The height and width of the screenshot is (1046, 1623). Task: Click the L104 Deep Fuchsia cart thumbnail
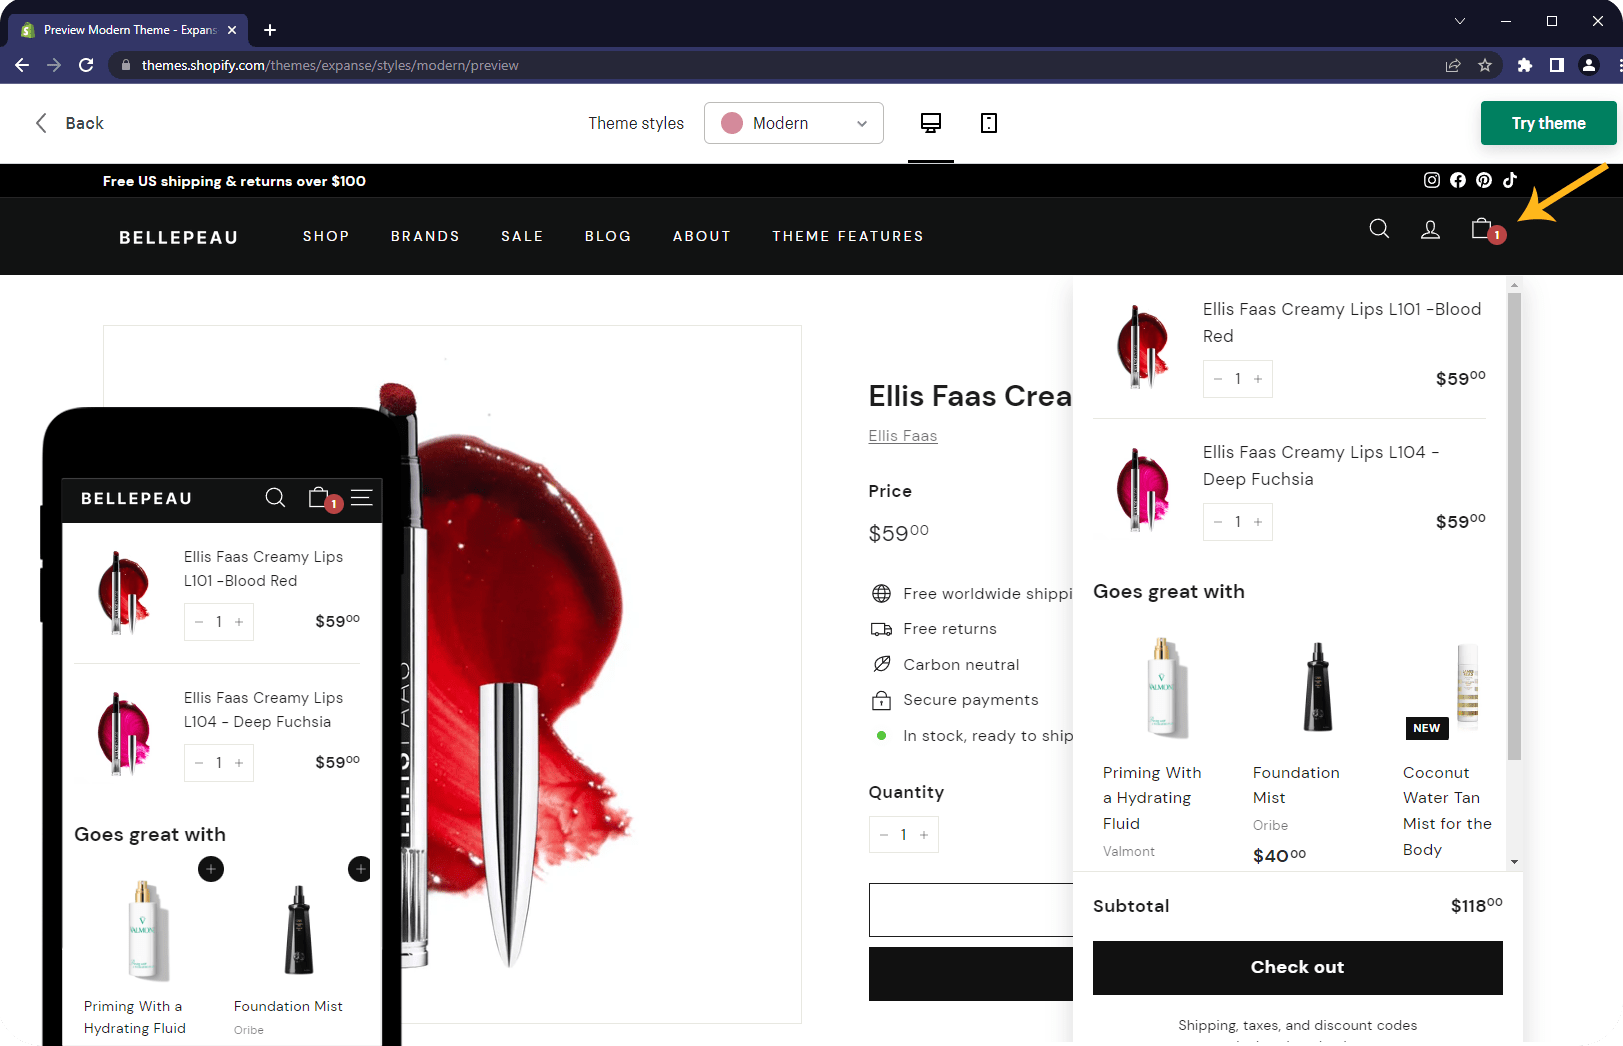1143,489
